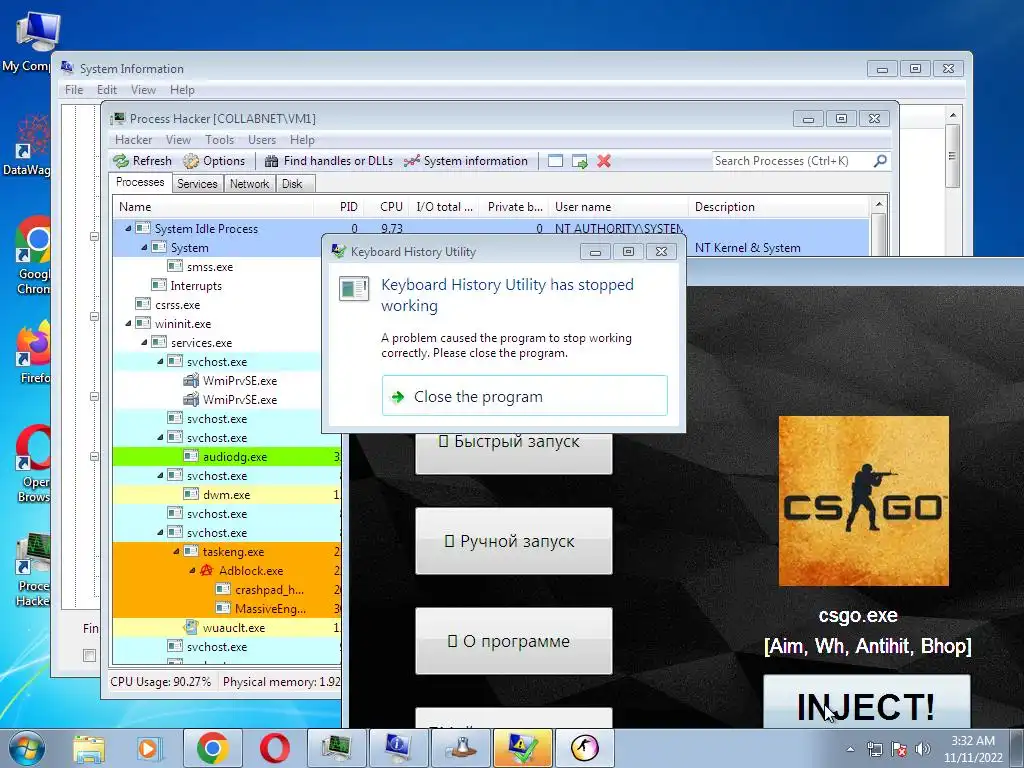Image resolution: width=1024 pixels, height=768 pixels.
Task: Click the CS GO logo thumbnail
Action: [863, 501]
